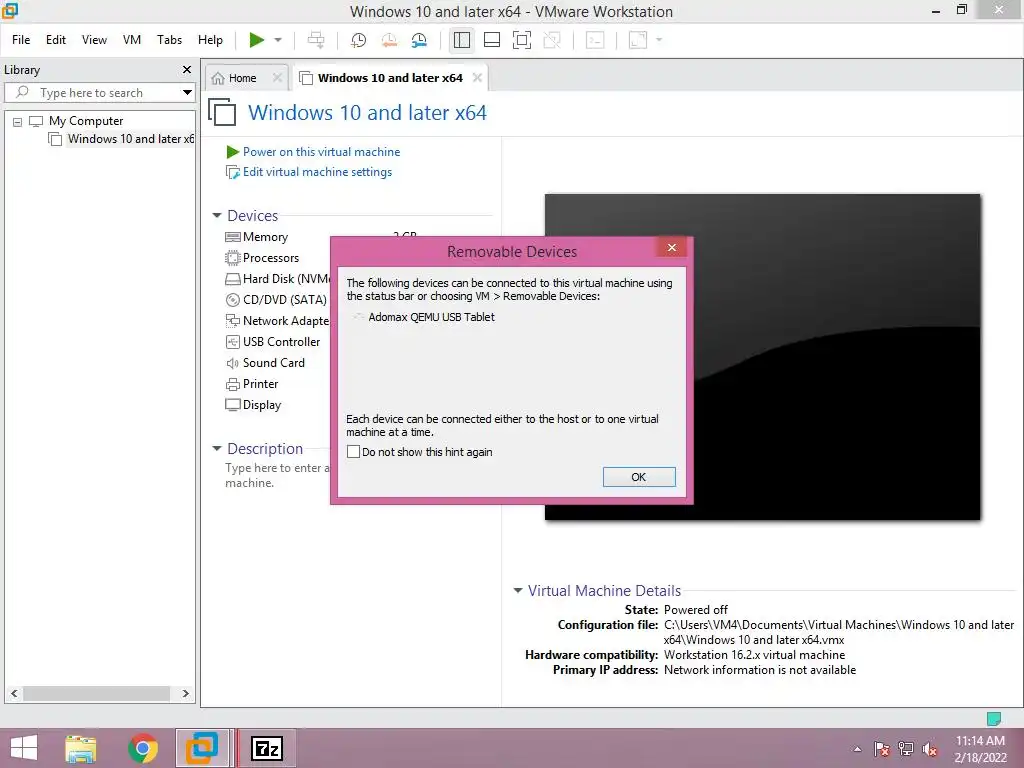Open the Windows Start button

pos(24,748)
